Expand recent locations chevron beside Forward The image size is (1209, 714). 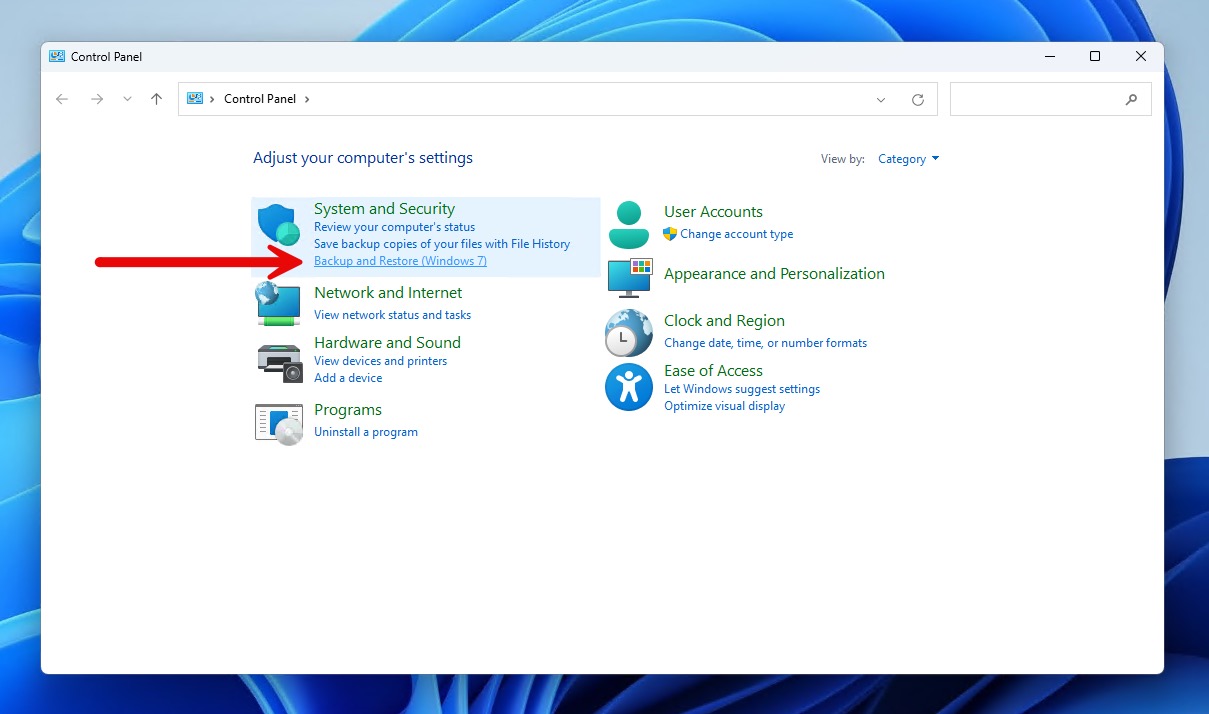click(127, 99)
